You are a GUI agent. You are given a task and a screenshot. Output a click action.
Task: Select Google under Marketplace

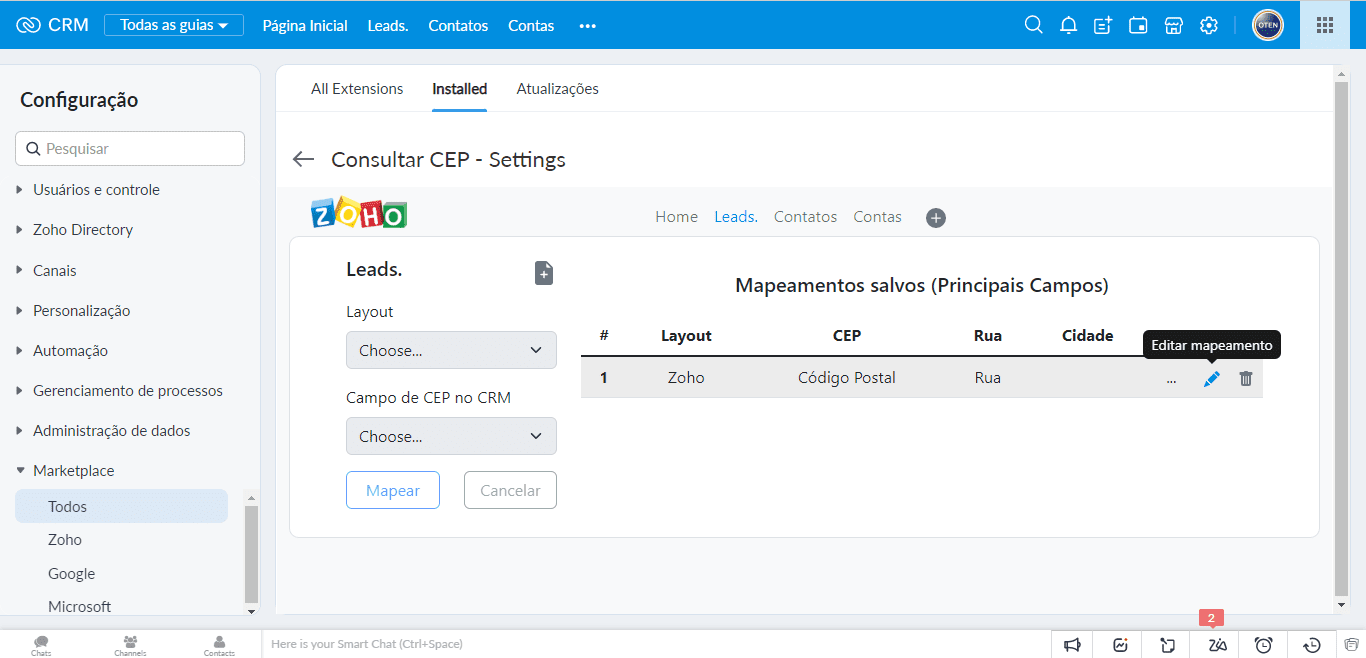coord(72,574)
